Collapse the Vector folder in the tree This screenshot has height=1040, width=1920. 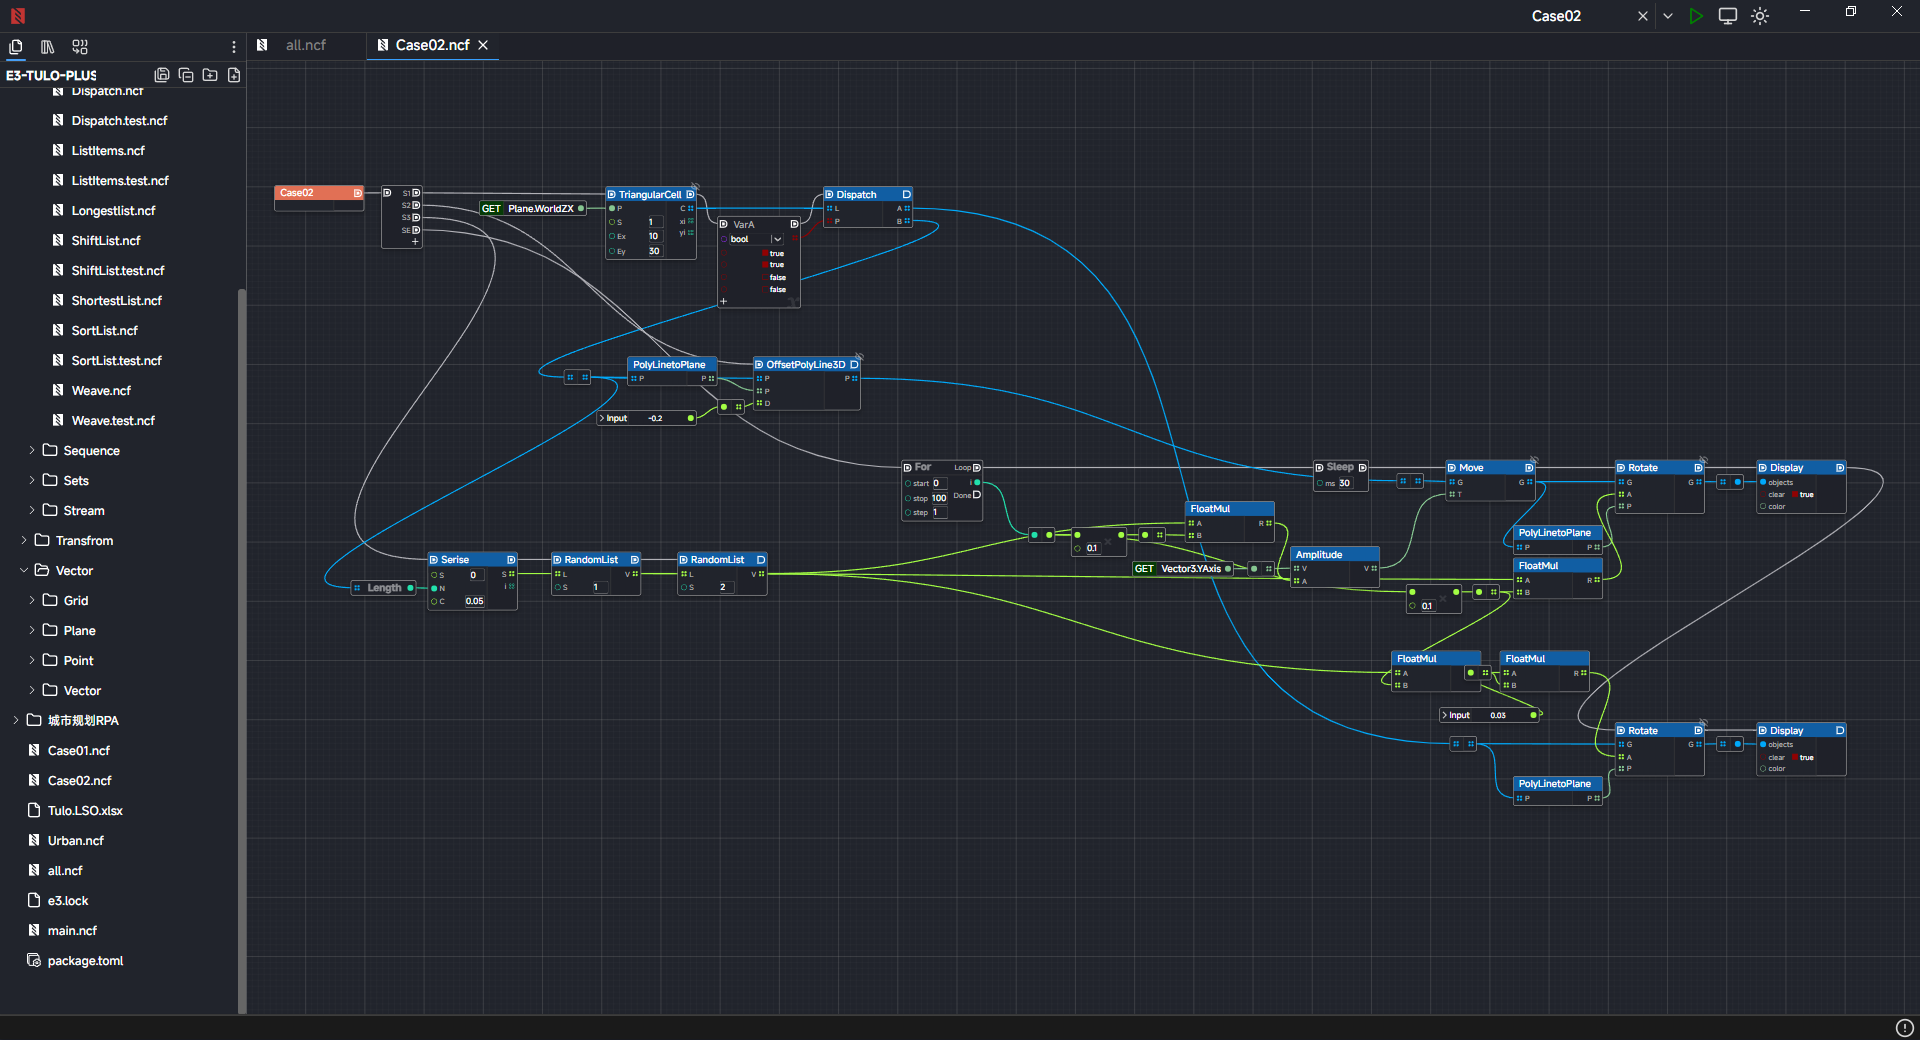(x=24, y=571)
